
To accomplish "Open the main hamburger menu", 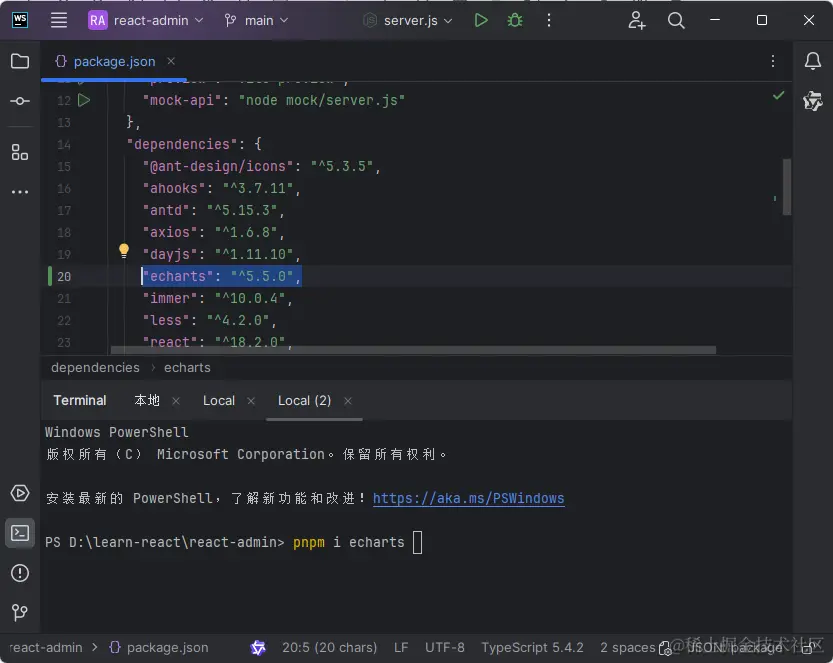I will (x=58, y=20).
